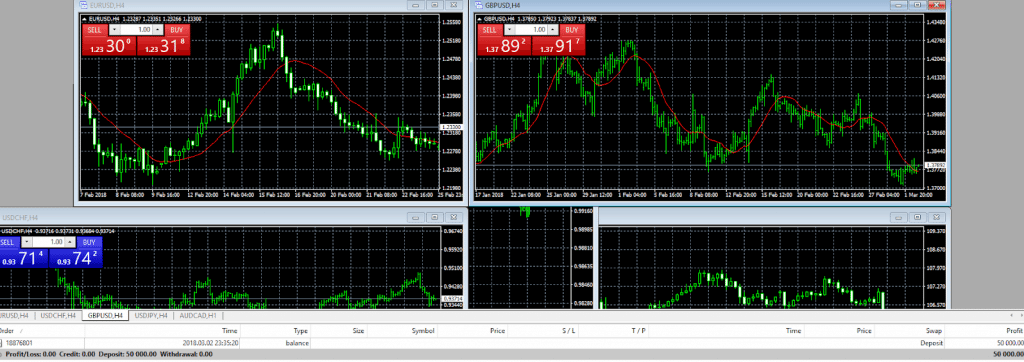Increase EURUSD trade volume with up arrow
Image resolution: width=1024 pixels, height=362 pixels.
[158, 30]
